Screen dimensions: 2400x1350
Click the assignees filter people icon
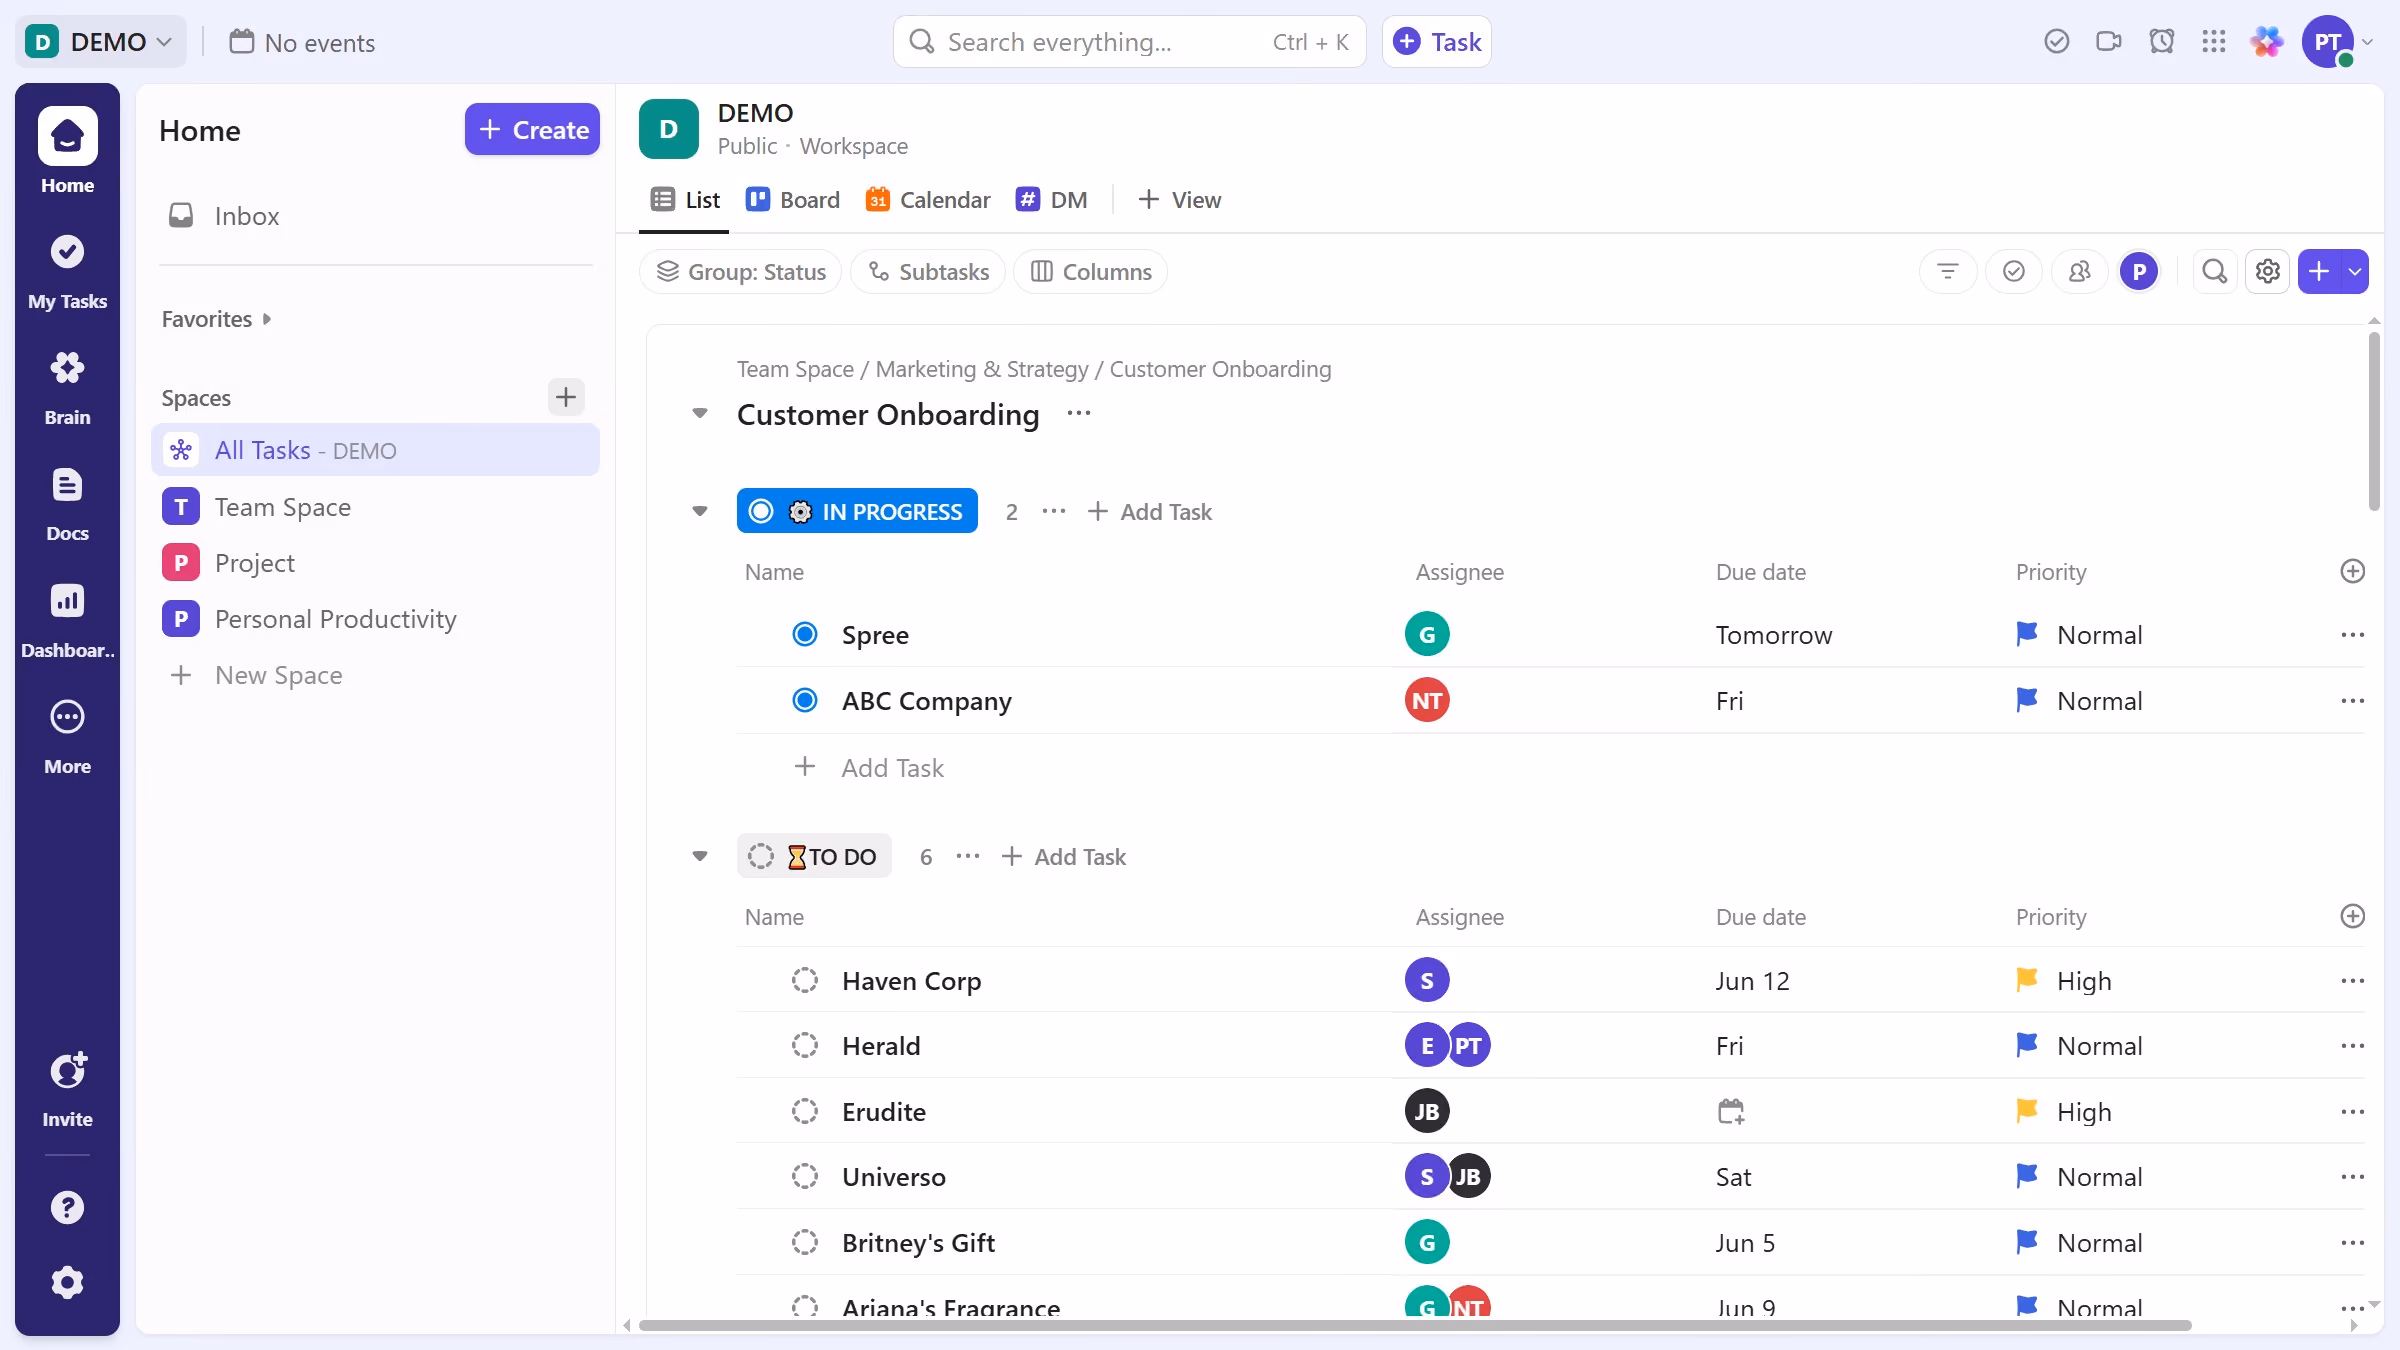[x=2079, y=271]
